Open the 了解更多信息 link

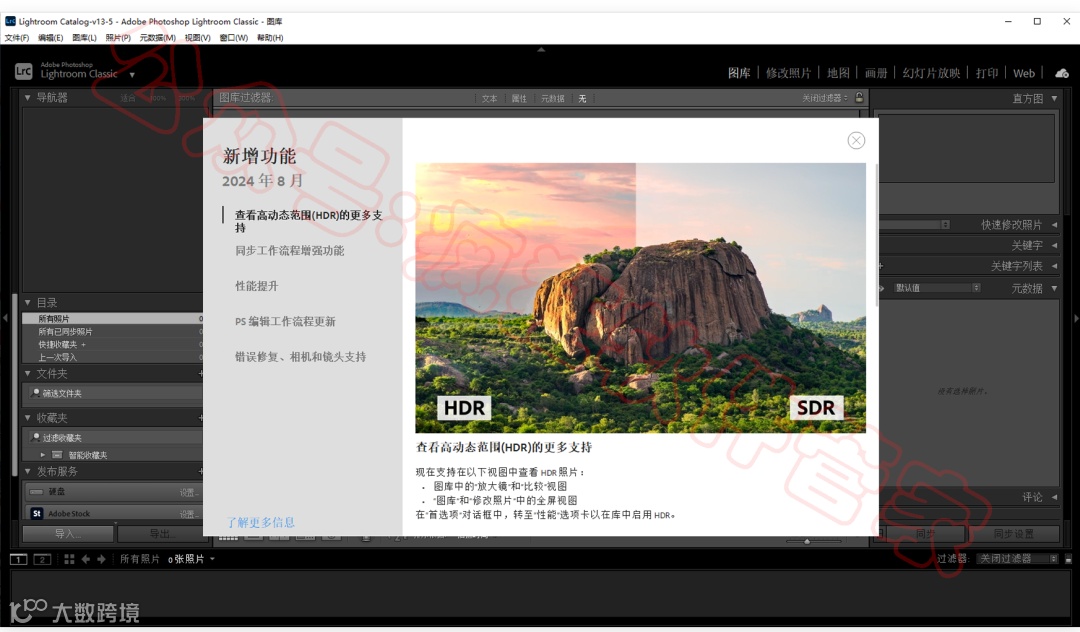tap(261, 522)
